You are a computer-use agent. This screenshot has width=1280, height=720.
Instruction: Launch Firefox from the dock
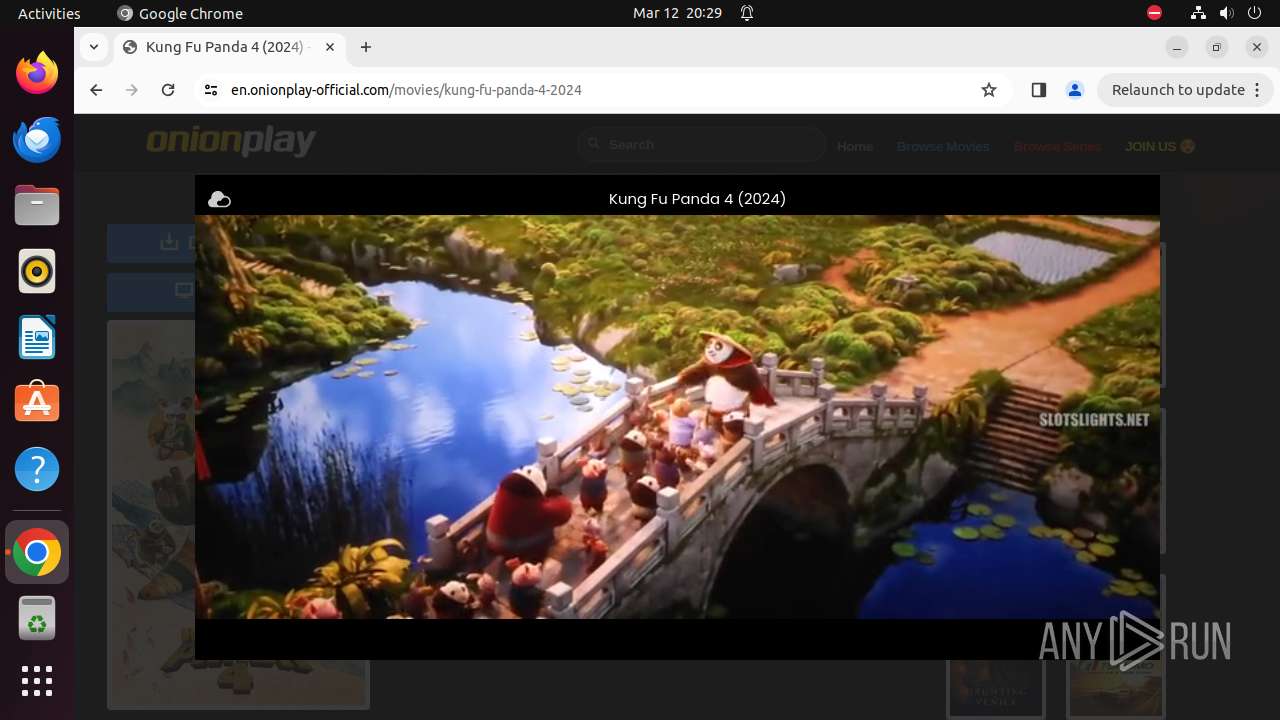pyautogui.click(x=37, y=73)
